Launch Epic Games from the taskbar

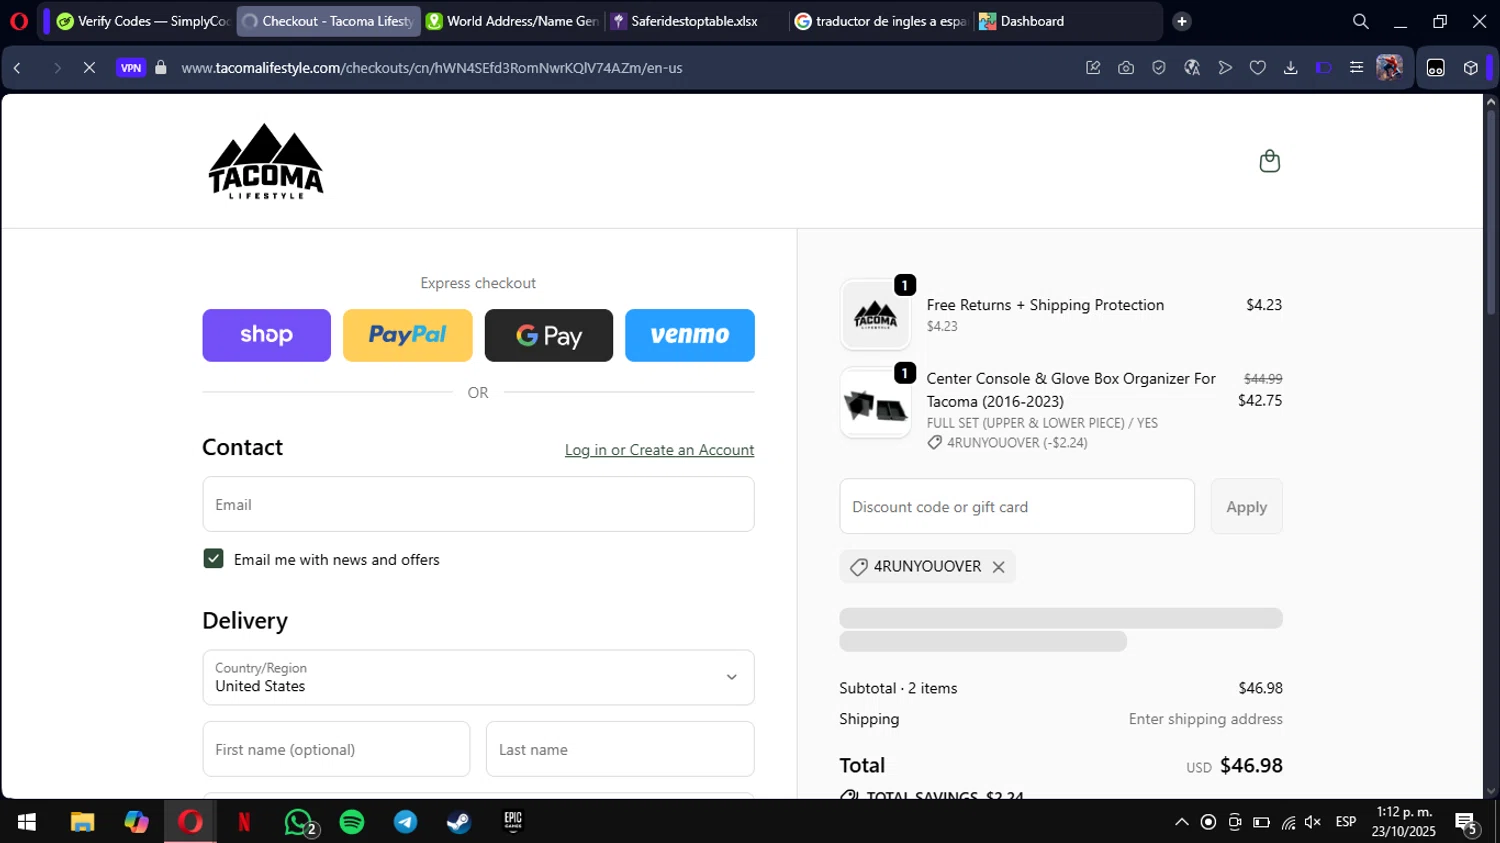513,822
